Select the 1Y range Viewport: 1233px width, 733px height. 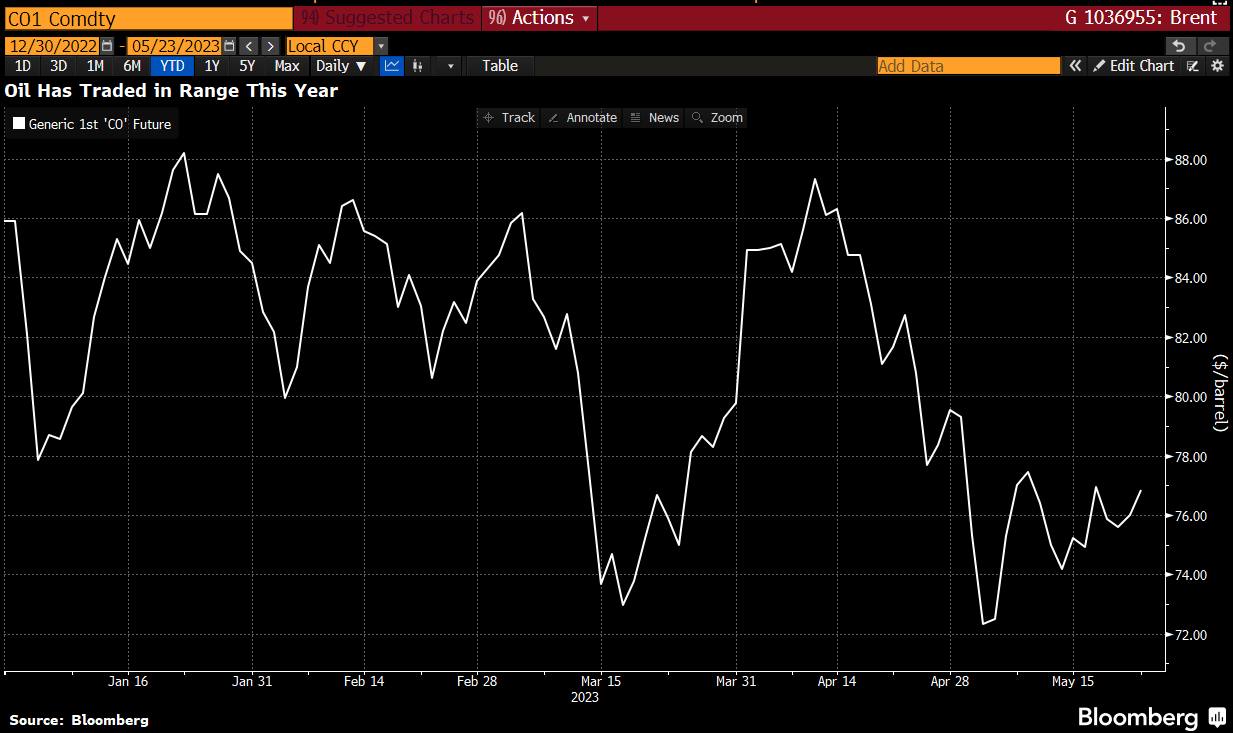point(211,66)
